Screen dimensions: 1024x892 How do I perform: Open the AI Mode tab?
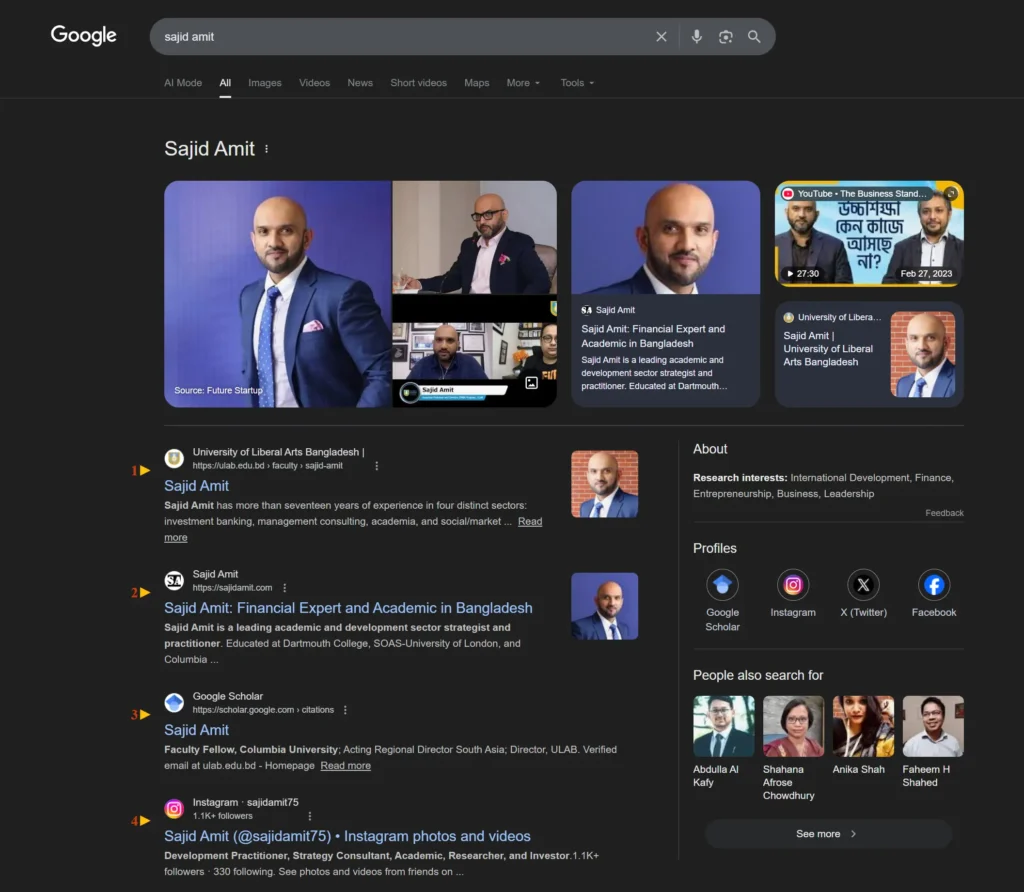(183, 83)
